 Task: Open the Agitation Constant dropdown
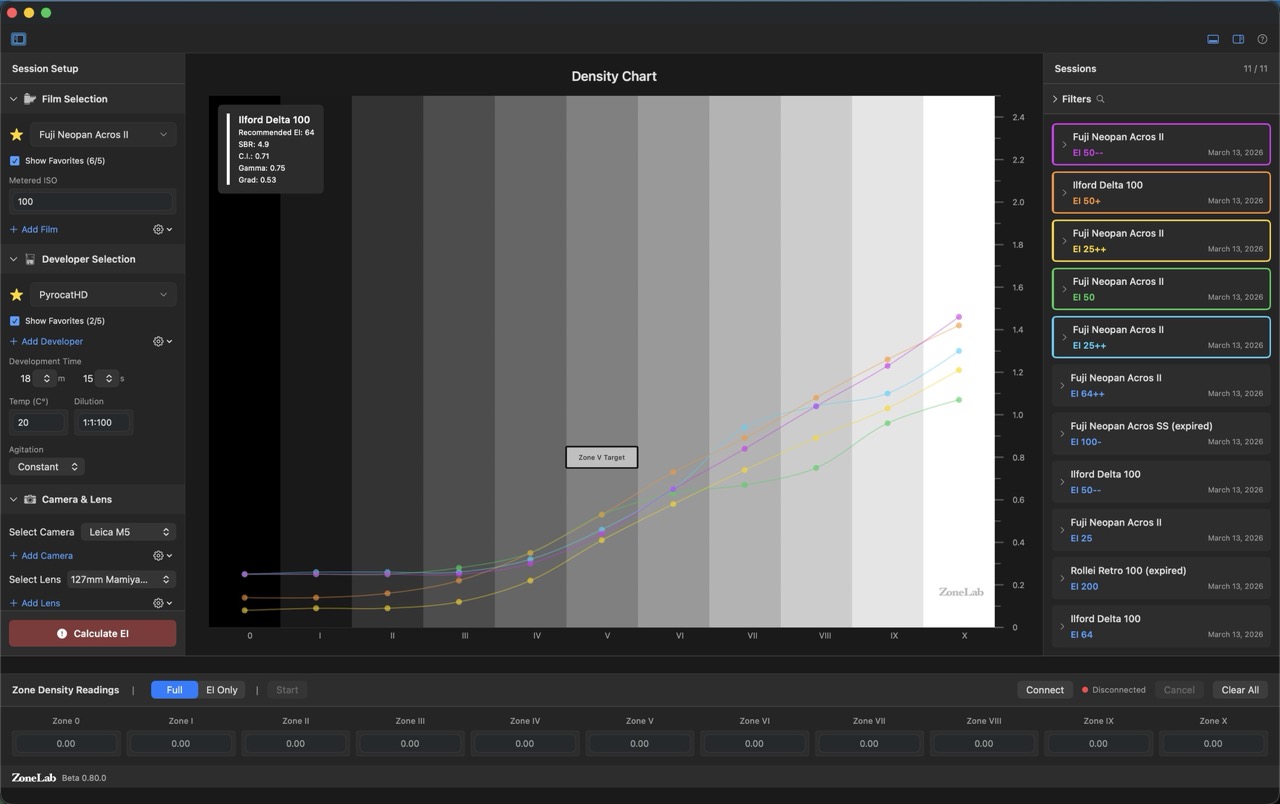point(46,467)
